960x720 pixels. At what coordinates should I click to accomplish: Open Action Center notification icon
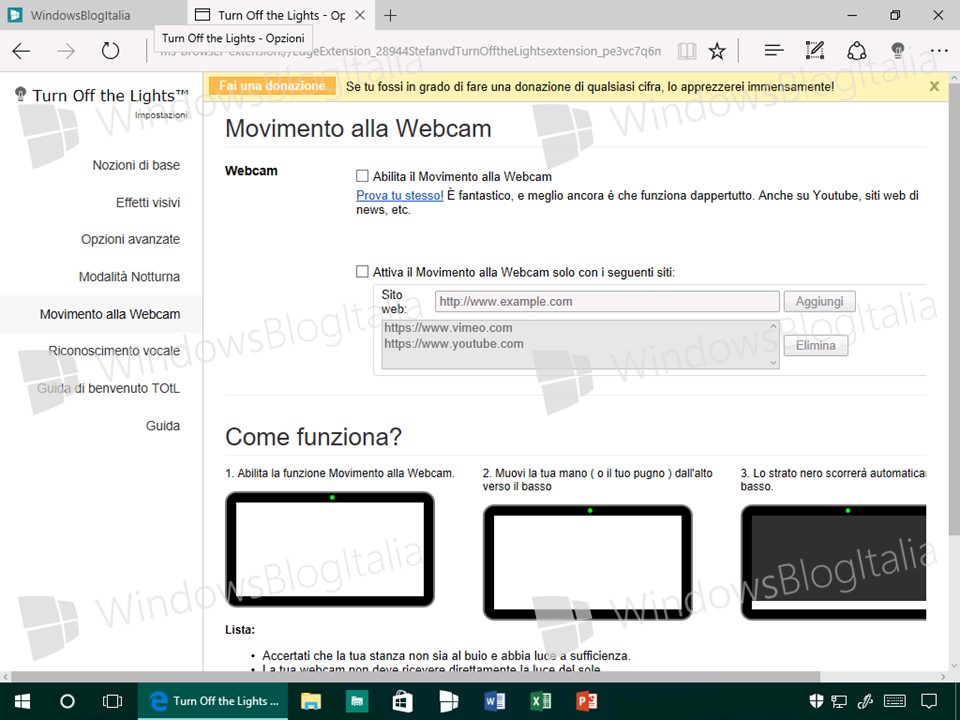(x=929, y=701)
